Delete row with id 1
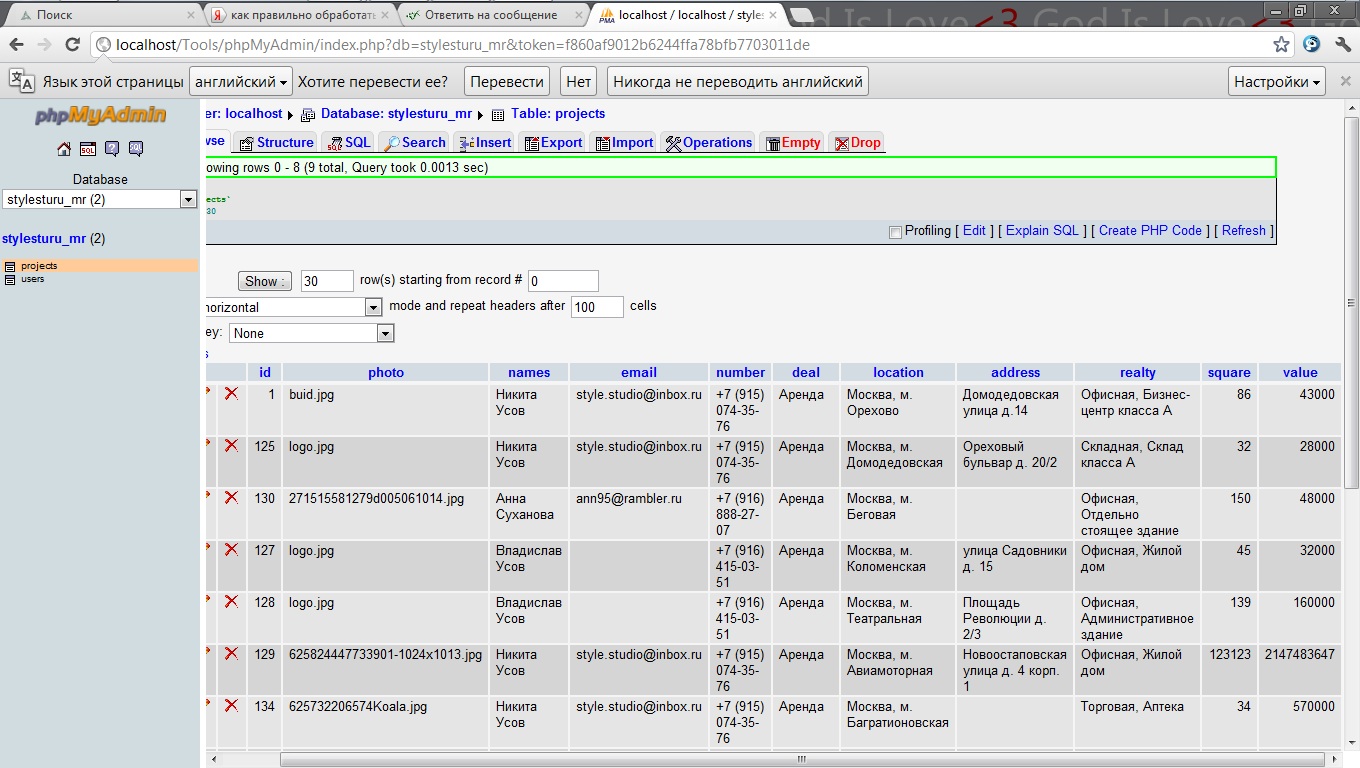Screen dimensions: 1360x768 coord(231,394)
